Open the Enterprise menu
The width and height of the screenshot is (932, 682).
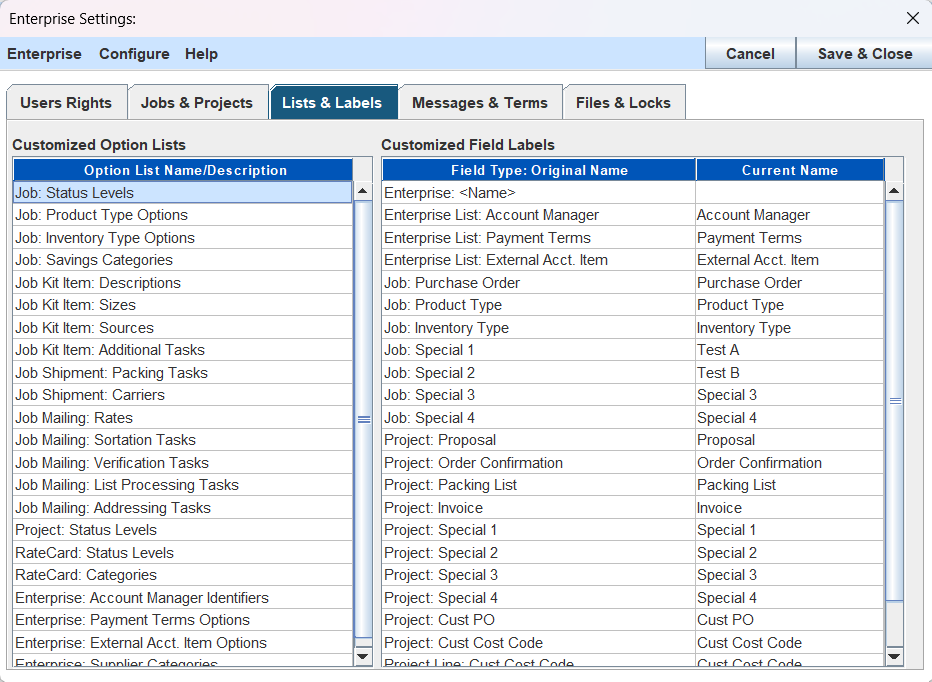tap(45, 54)
